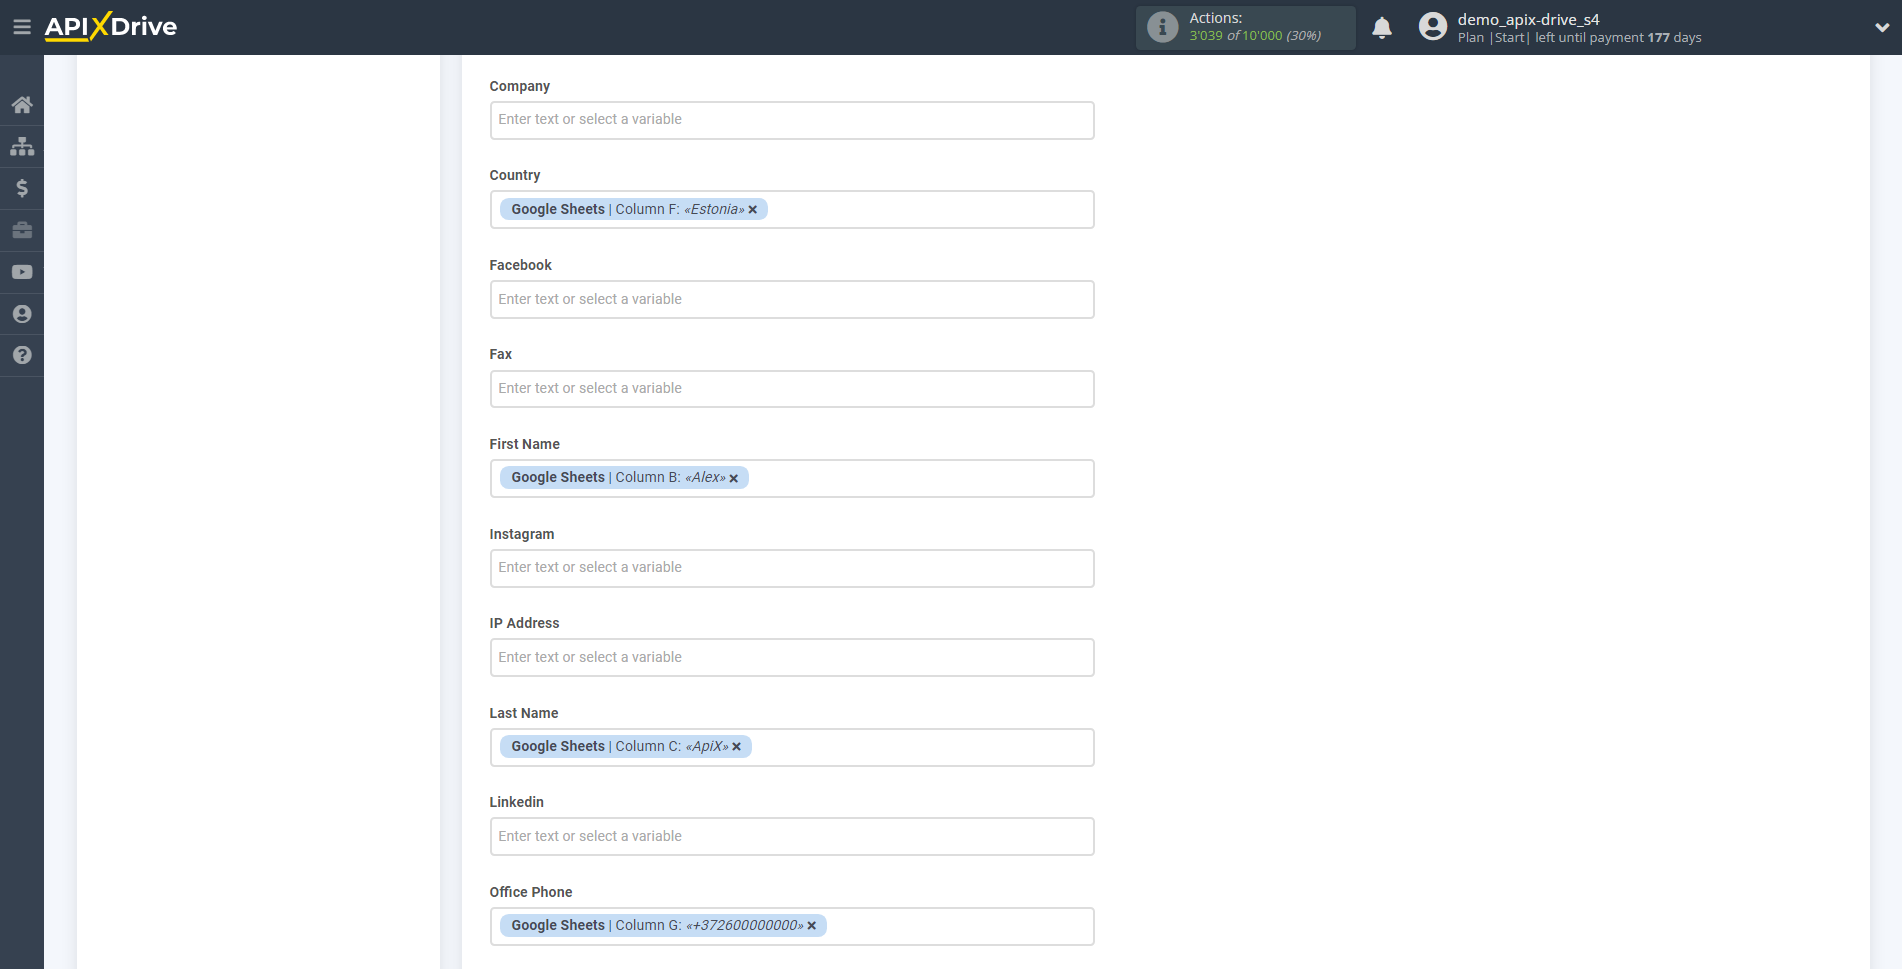Click the Plan Start payment info text
Screen dimensions: 1902x969
point(1579,38)
